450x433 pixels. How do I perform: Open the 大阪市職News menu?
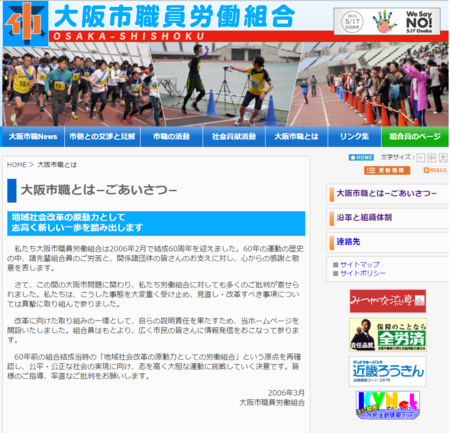(x=33, y=136)
